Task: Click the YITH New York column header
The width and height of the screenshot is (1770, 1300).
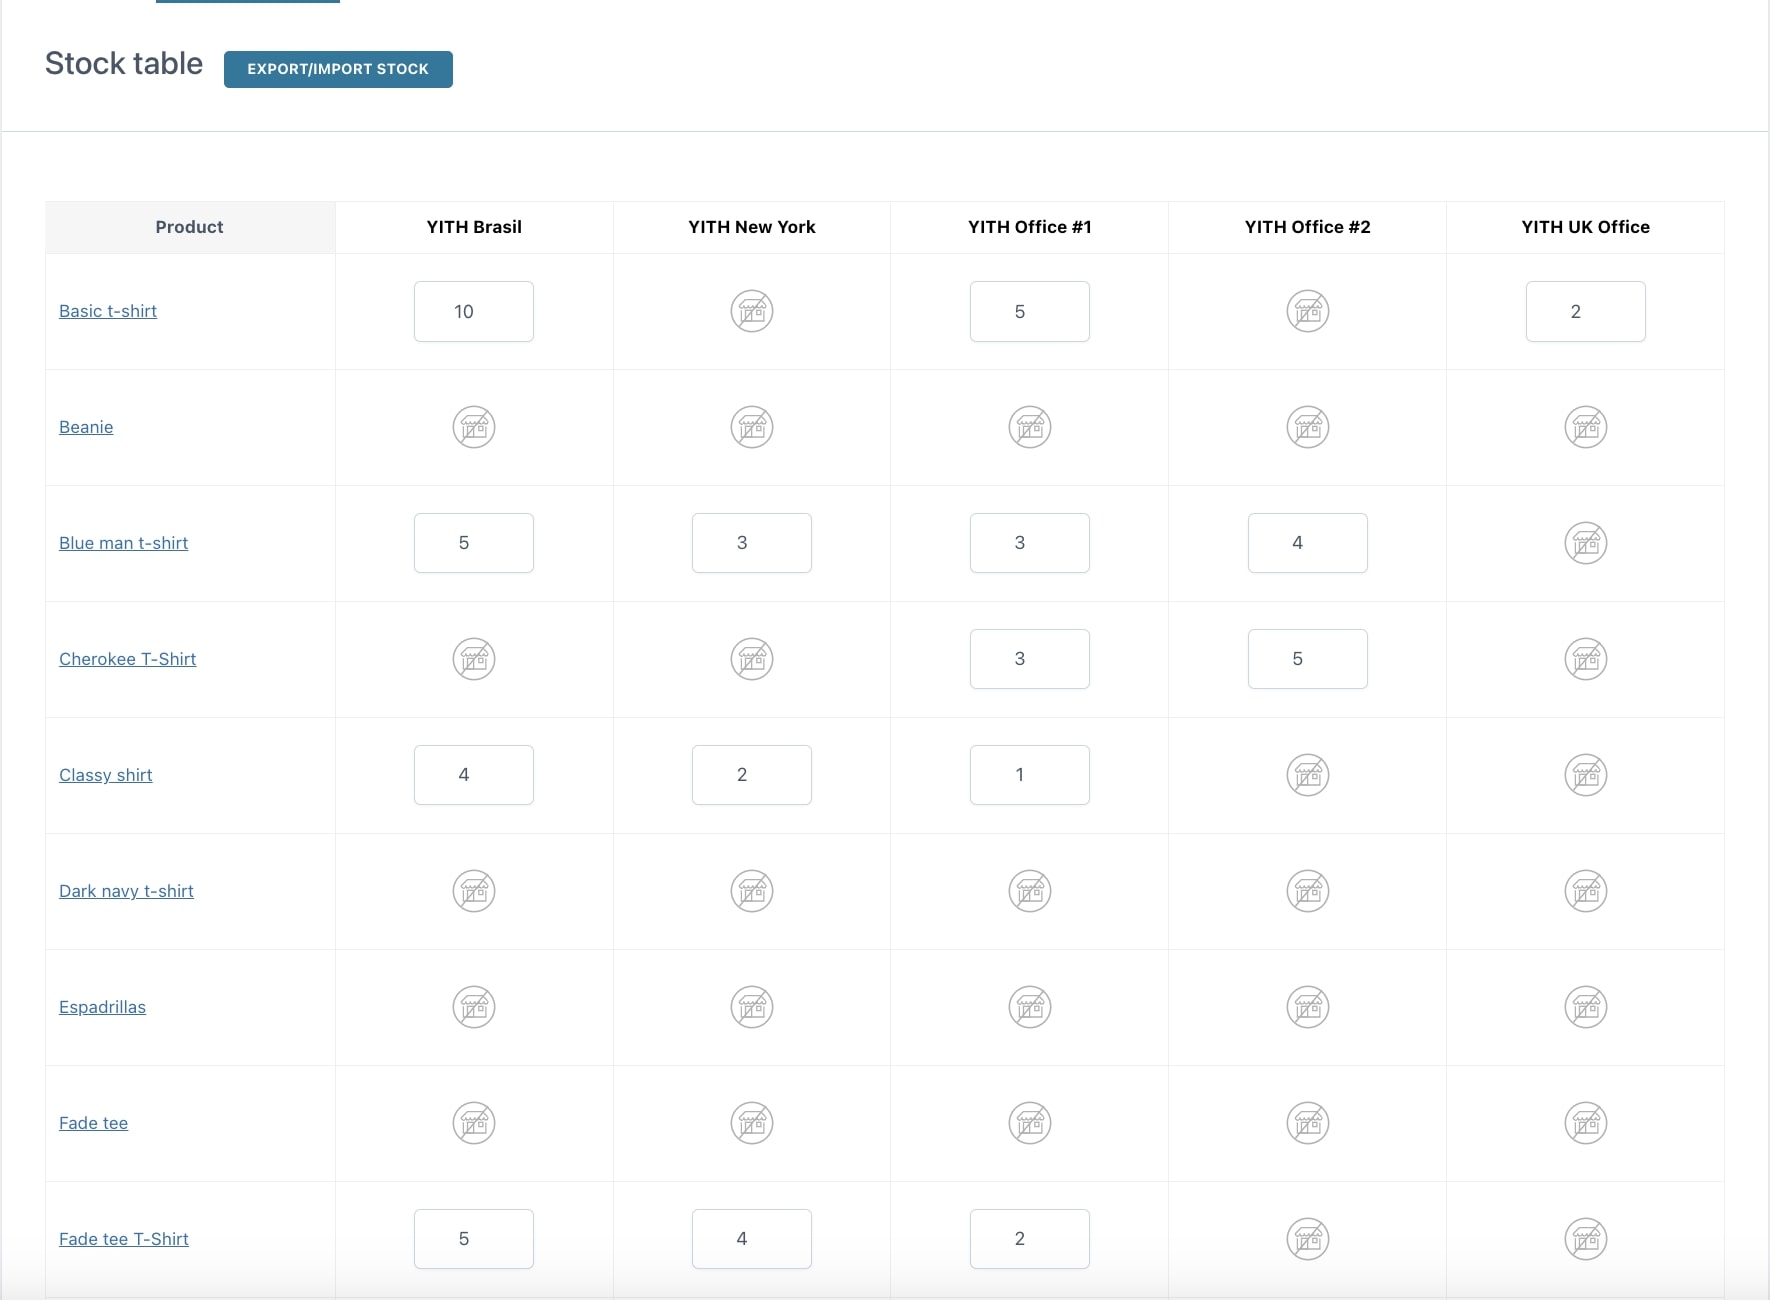Action: click(752, 227)
